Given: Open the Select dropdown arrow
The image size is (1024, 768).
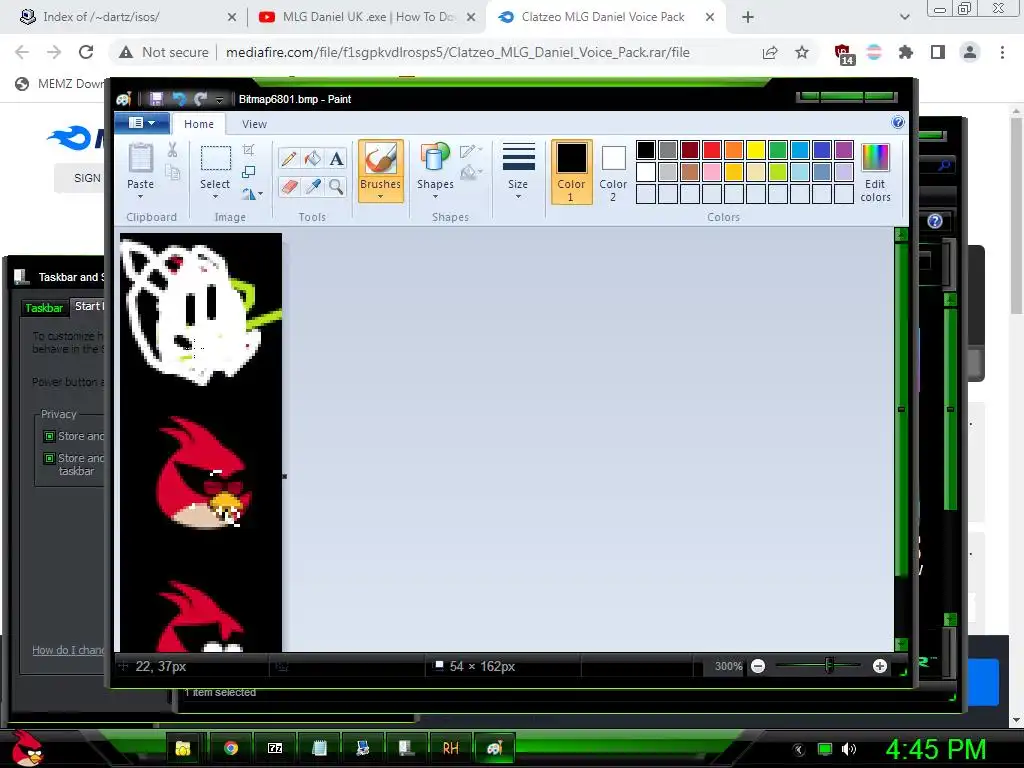Looking at the screenshot, I should point(215,196).
